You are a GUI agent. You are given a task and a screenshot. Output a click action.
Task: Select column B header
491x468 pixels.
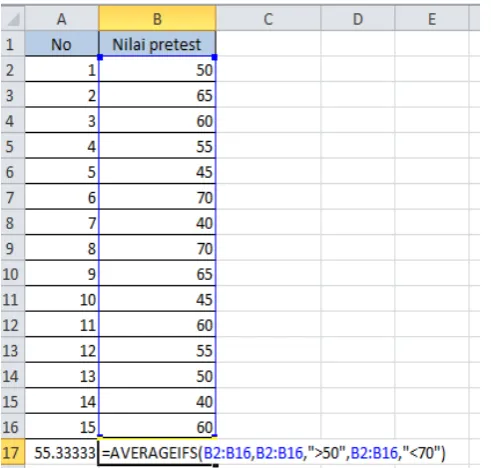[157, 19]
